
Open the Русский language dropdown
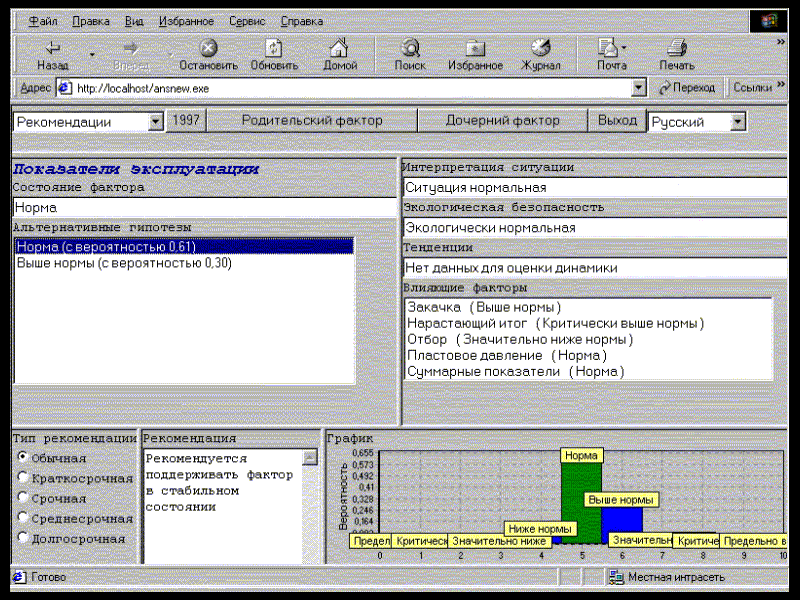737,122
